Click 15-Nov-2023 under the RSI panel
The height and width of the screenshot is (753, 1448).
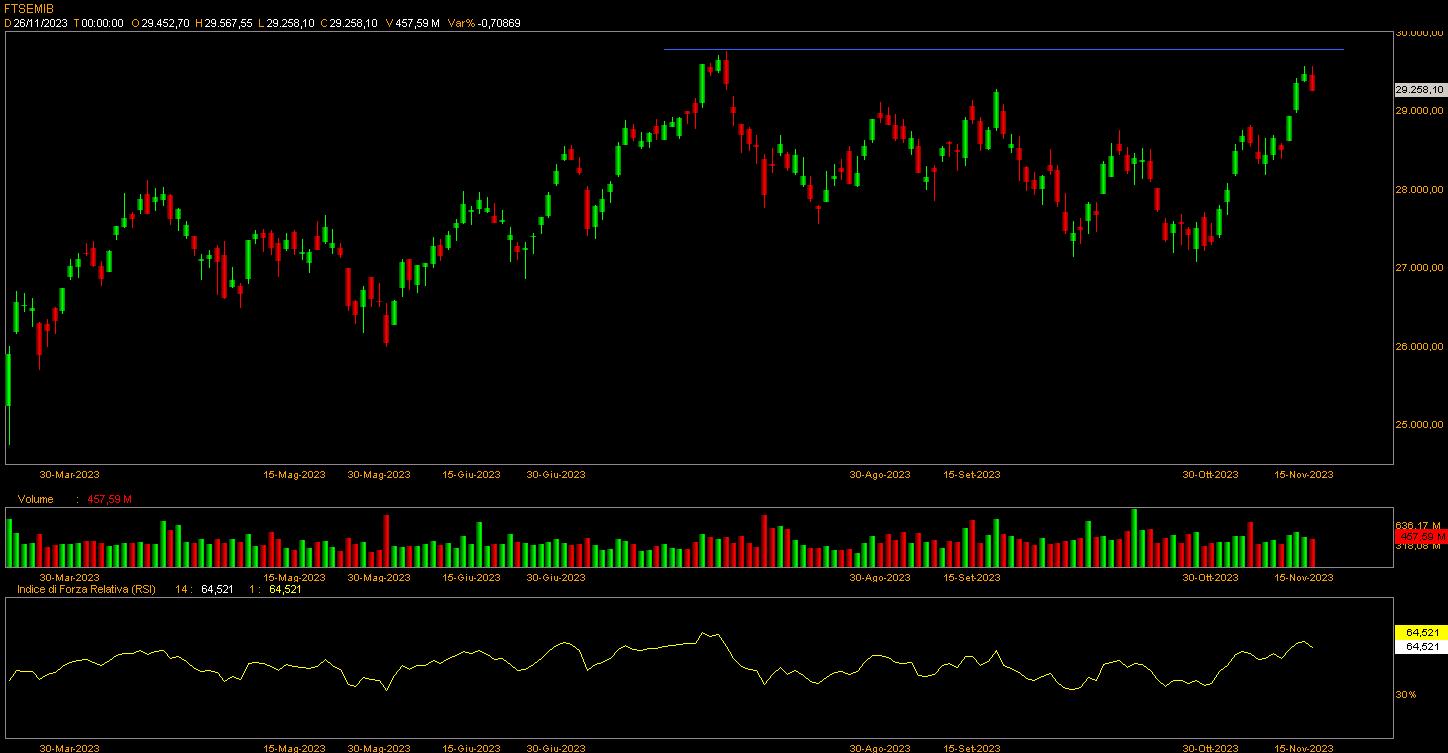[1302, 748]
